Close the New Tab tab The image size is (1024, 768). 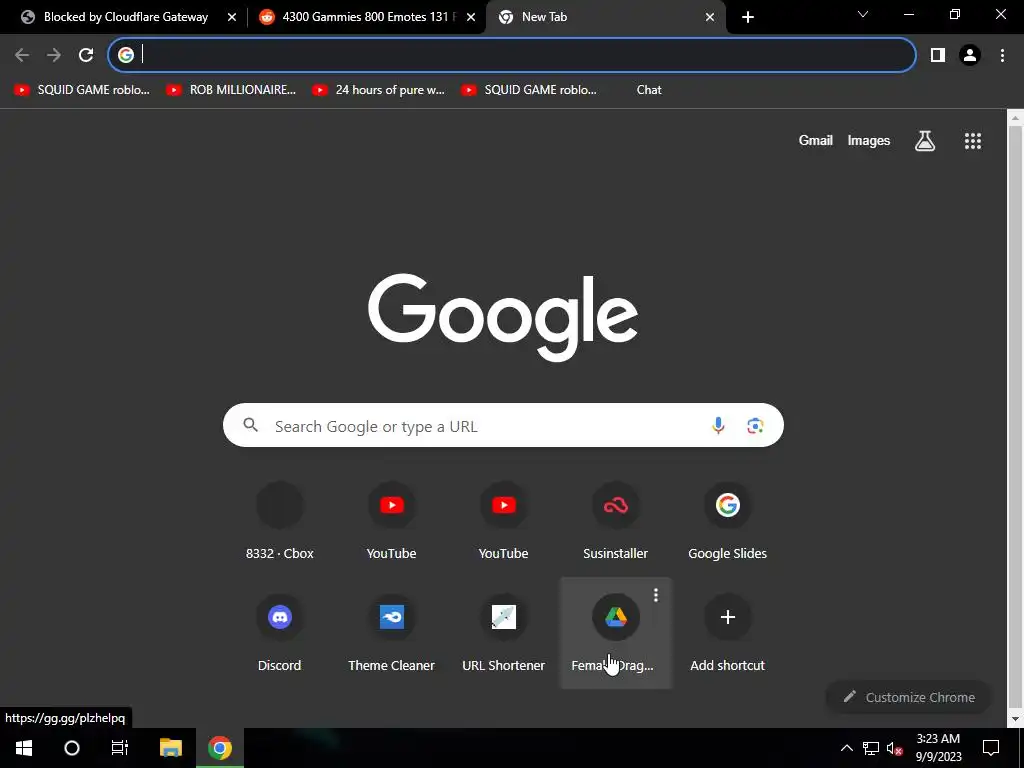pos(710,18)
